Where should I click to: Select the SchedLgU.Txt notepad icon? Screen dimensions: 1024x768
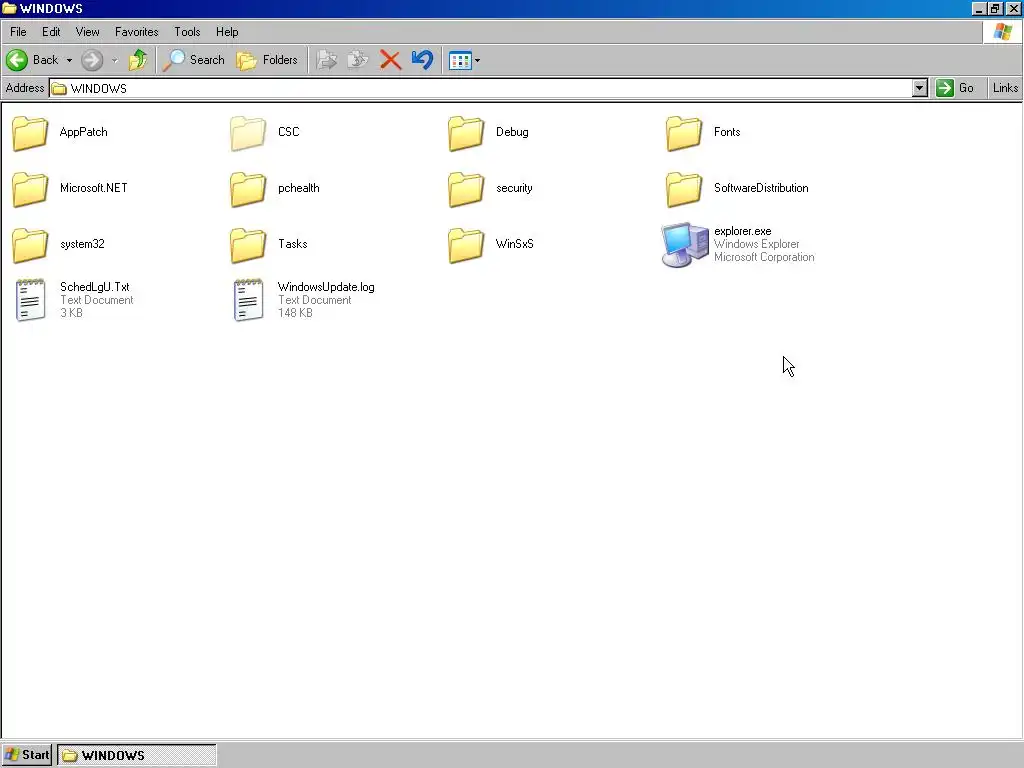tap(31, 300)
